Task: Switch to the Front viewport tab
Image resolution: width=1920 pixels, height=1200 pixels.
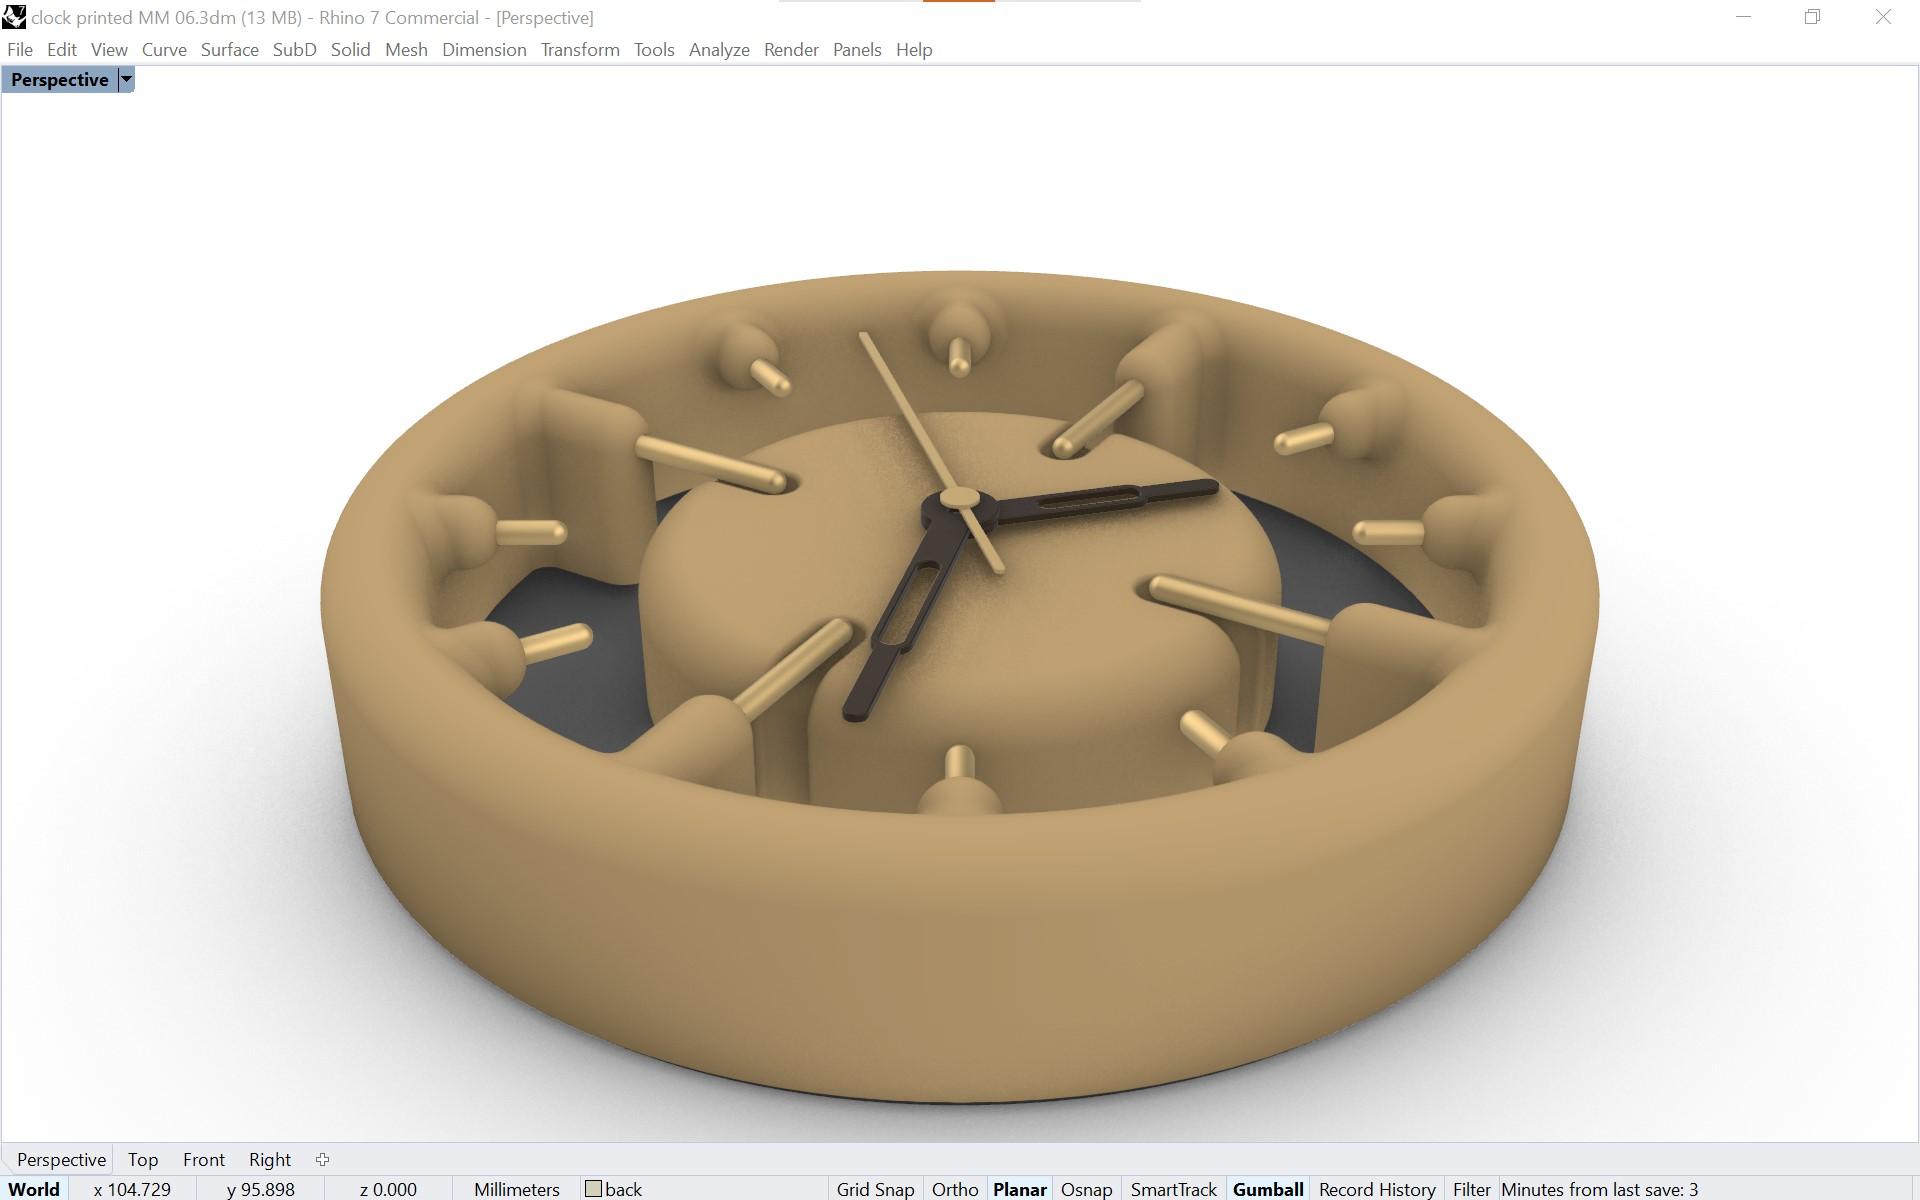Action: 203,1159
